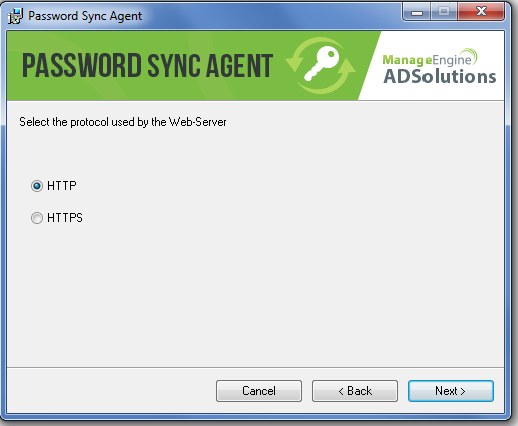This screenshot has width=518, height=426.
Task: Minimize the Password Sync Agent window
Action: click(417, 12)
